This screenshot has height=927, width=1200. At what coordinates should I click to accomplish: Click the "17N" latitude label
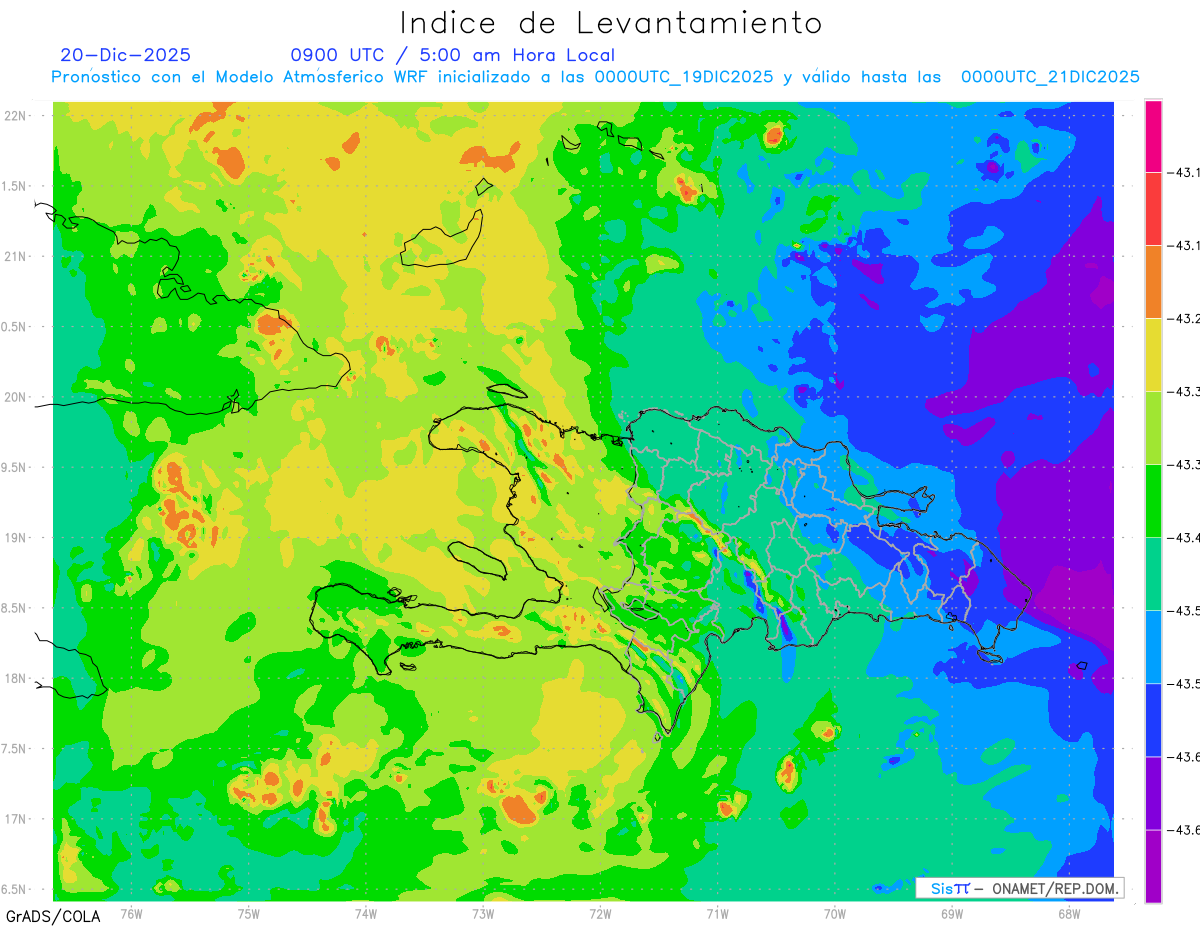tap(16, 819)
